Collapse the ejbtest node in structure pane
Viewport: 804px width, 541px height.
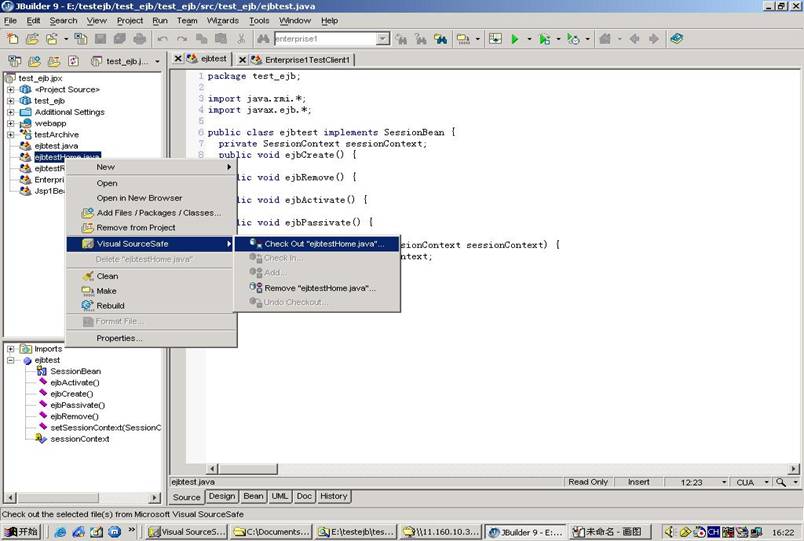pyautogui.click(x=10, y=360)
